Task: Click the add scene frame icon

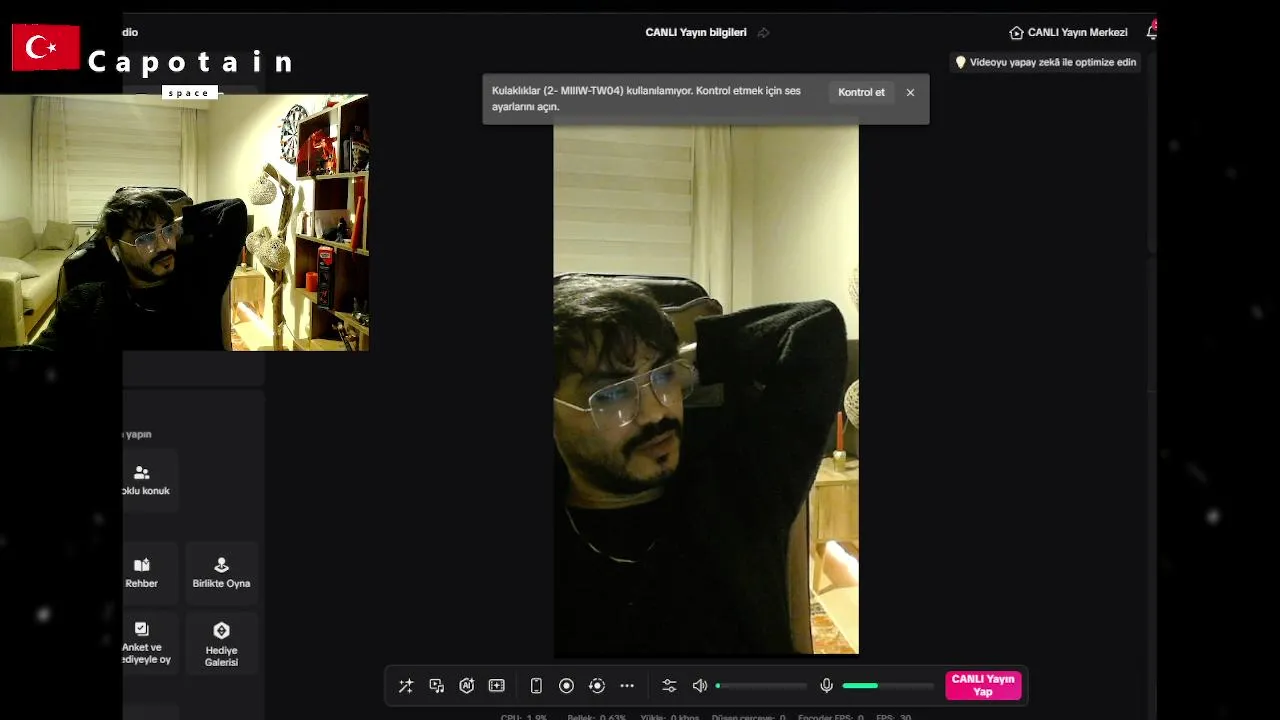Action: [497, 686]
